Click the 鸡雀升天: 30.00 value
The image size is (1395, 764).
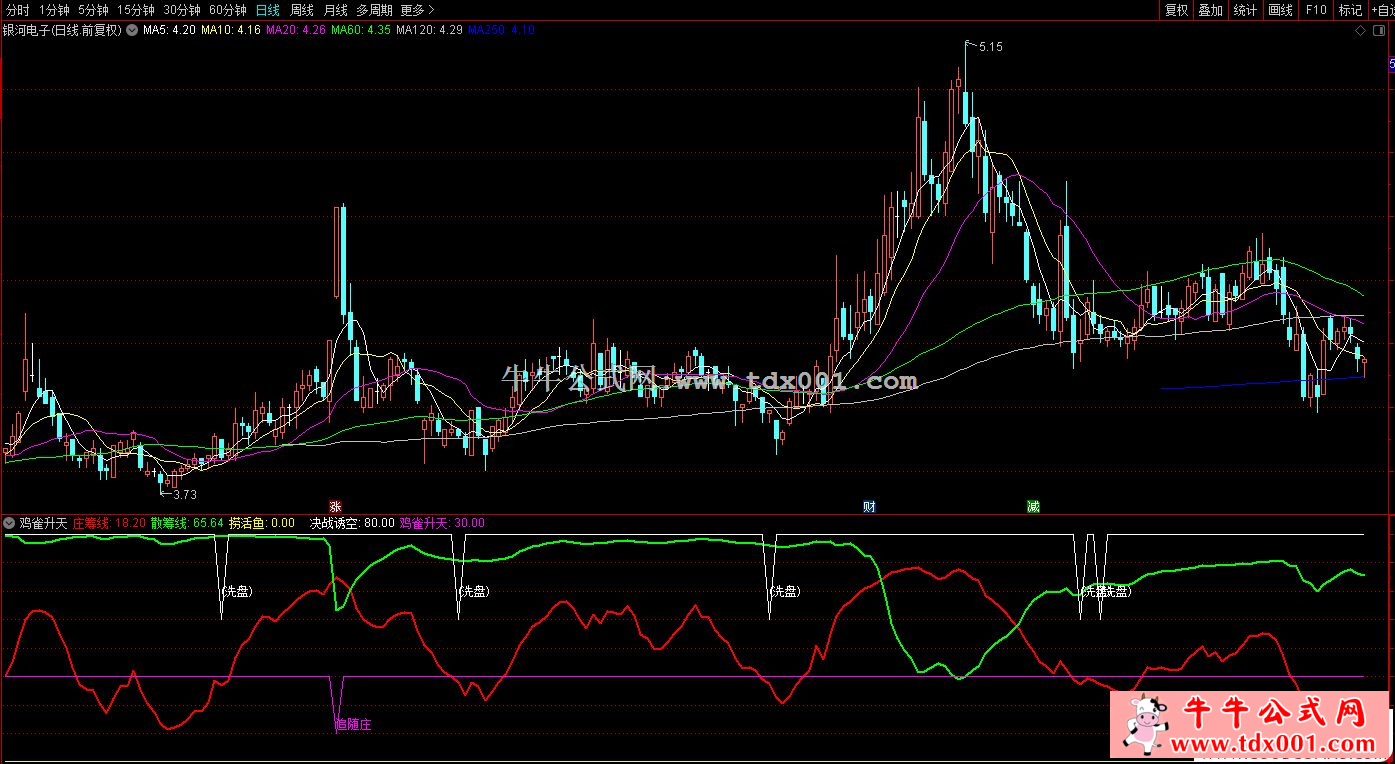[x=442, y=522]
